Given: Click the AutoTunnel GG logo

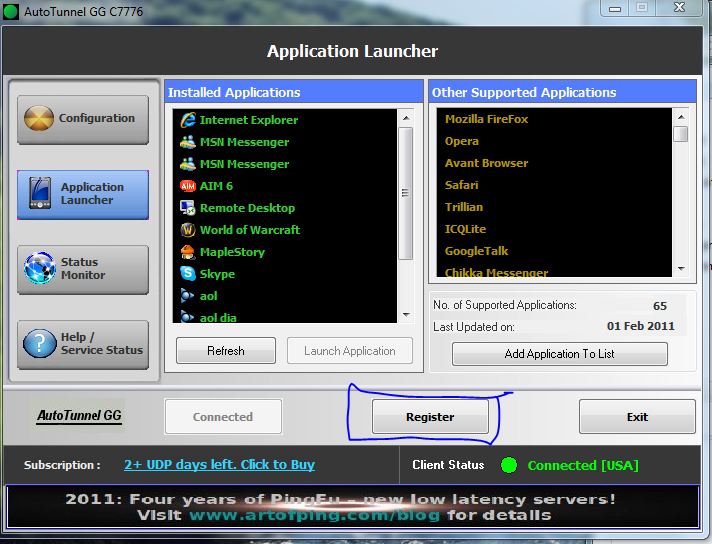Looking at the screenshot, I should pos(79,415).
